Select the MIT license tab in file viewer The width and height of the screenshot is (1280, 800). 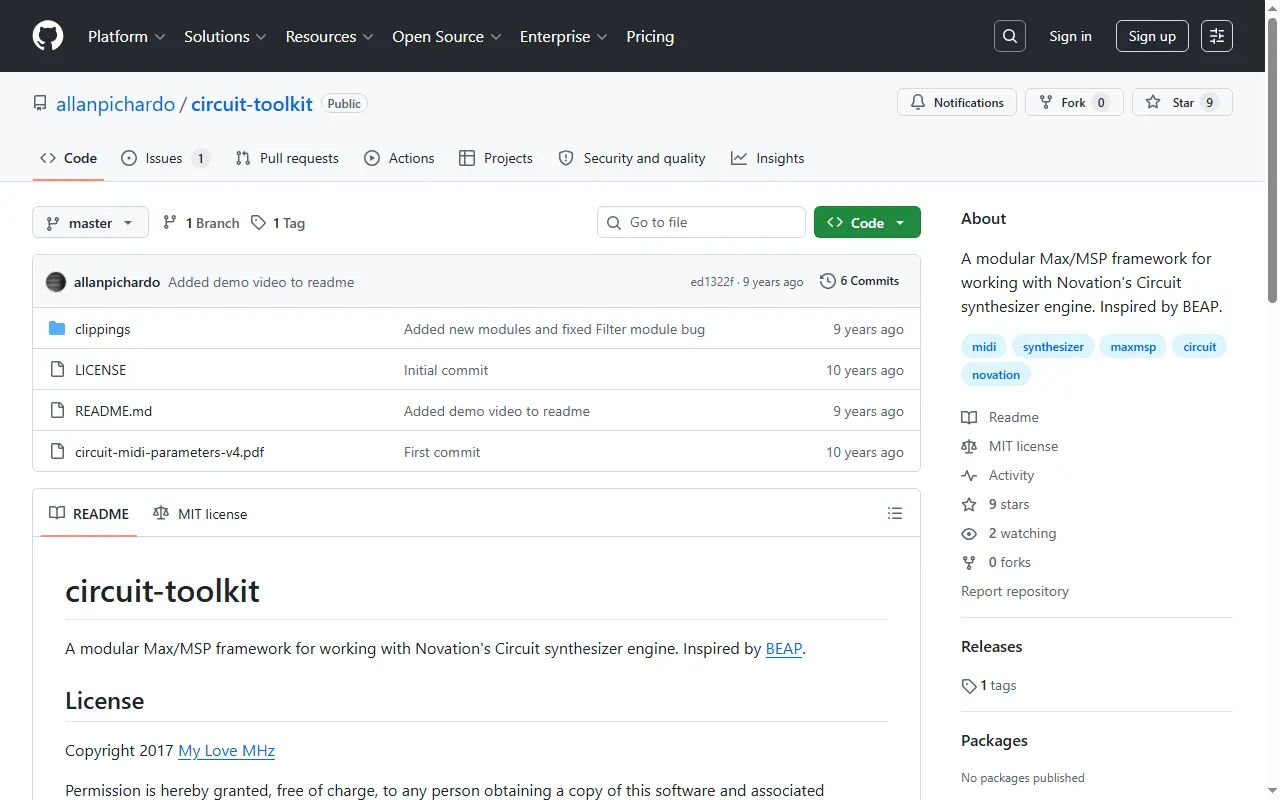[200, 514]
